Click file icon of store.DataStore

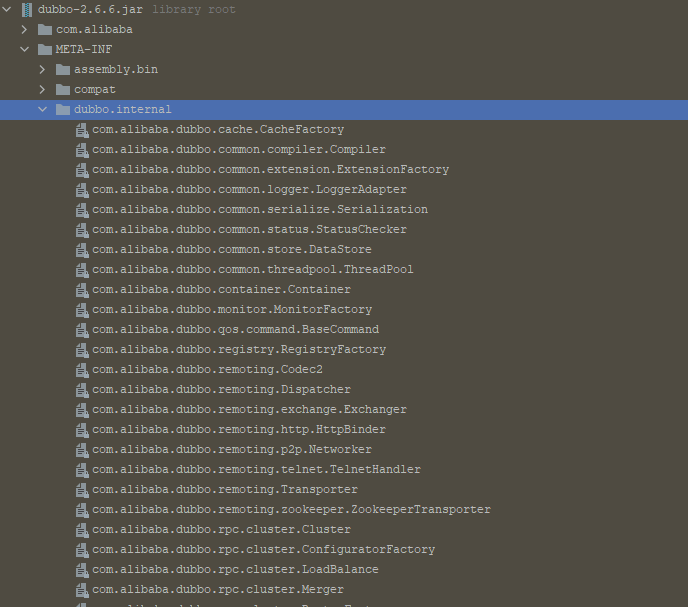pos(82,250)
